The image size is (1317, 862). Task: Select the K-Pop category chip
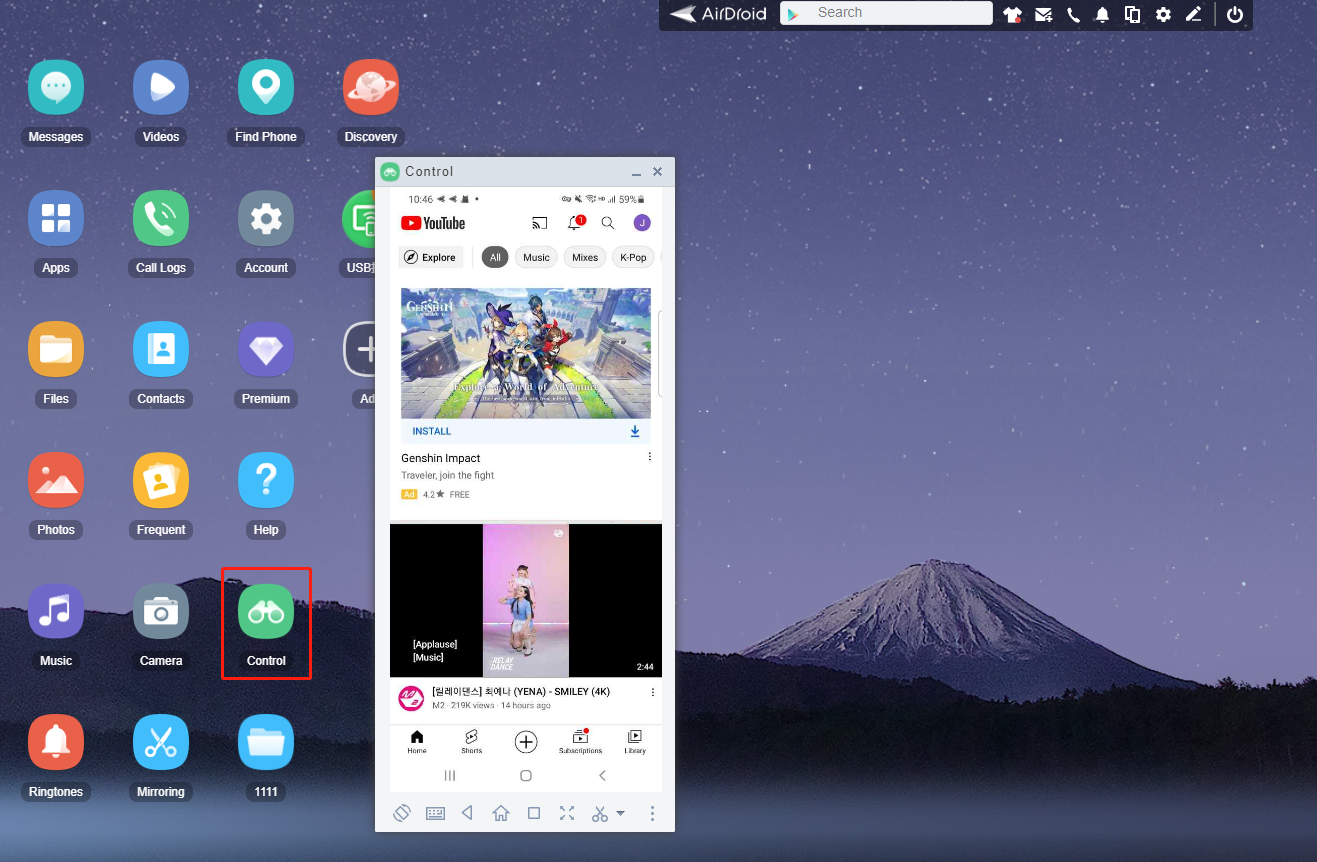pos(633,257)
